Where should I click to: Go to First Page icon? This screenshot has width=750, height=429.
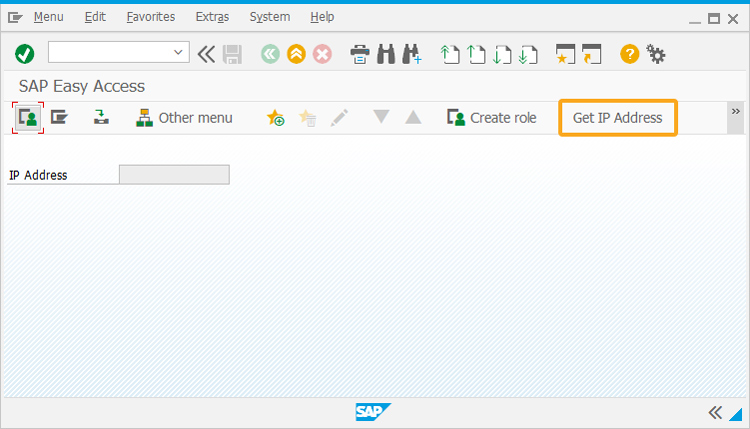(x=450, y=54)
